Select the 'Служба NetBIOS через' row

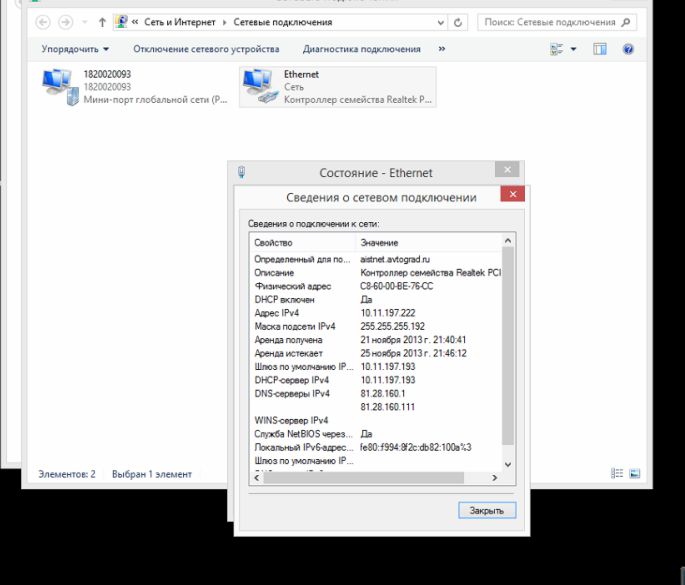click(x=376, y=434)
